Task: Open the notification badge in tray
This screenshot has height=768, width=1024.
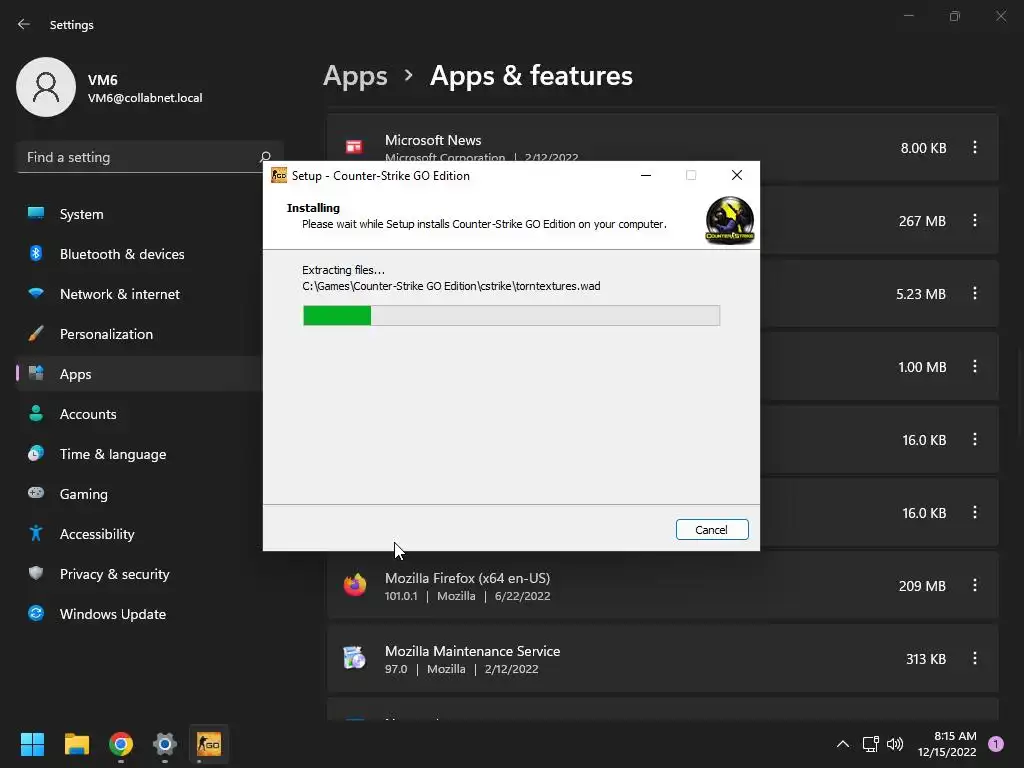Action: [996, 743]
